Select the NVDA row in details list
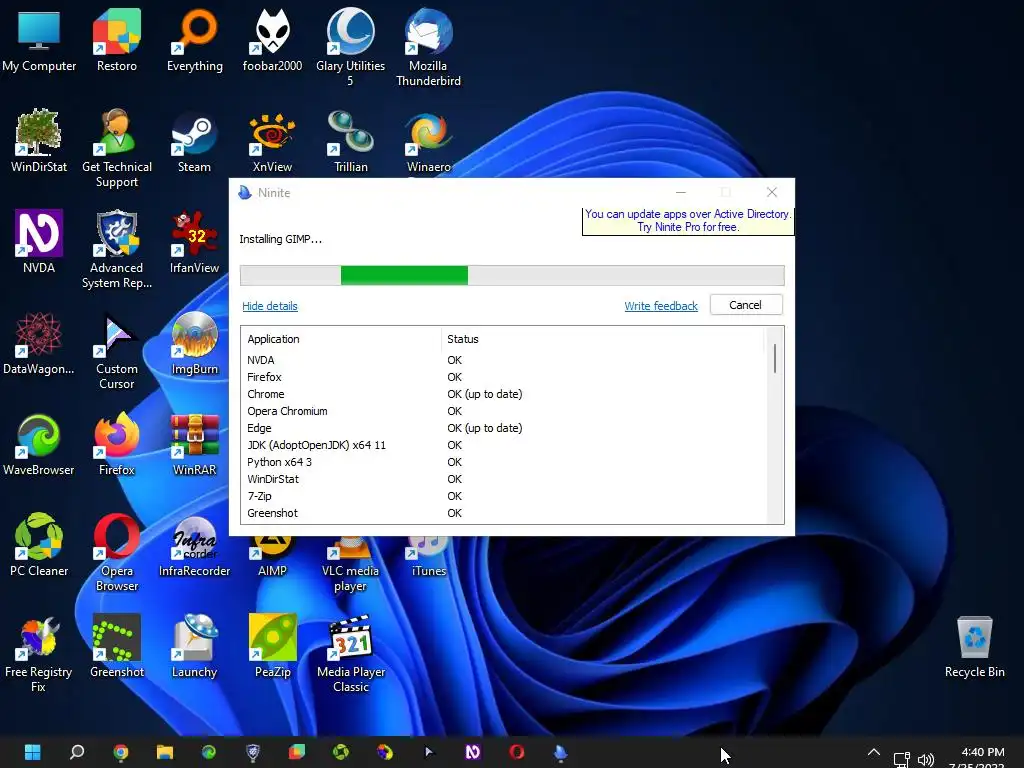This screenshot has height=768, width=1024. (503, 360)
